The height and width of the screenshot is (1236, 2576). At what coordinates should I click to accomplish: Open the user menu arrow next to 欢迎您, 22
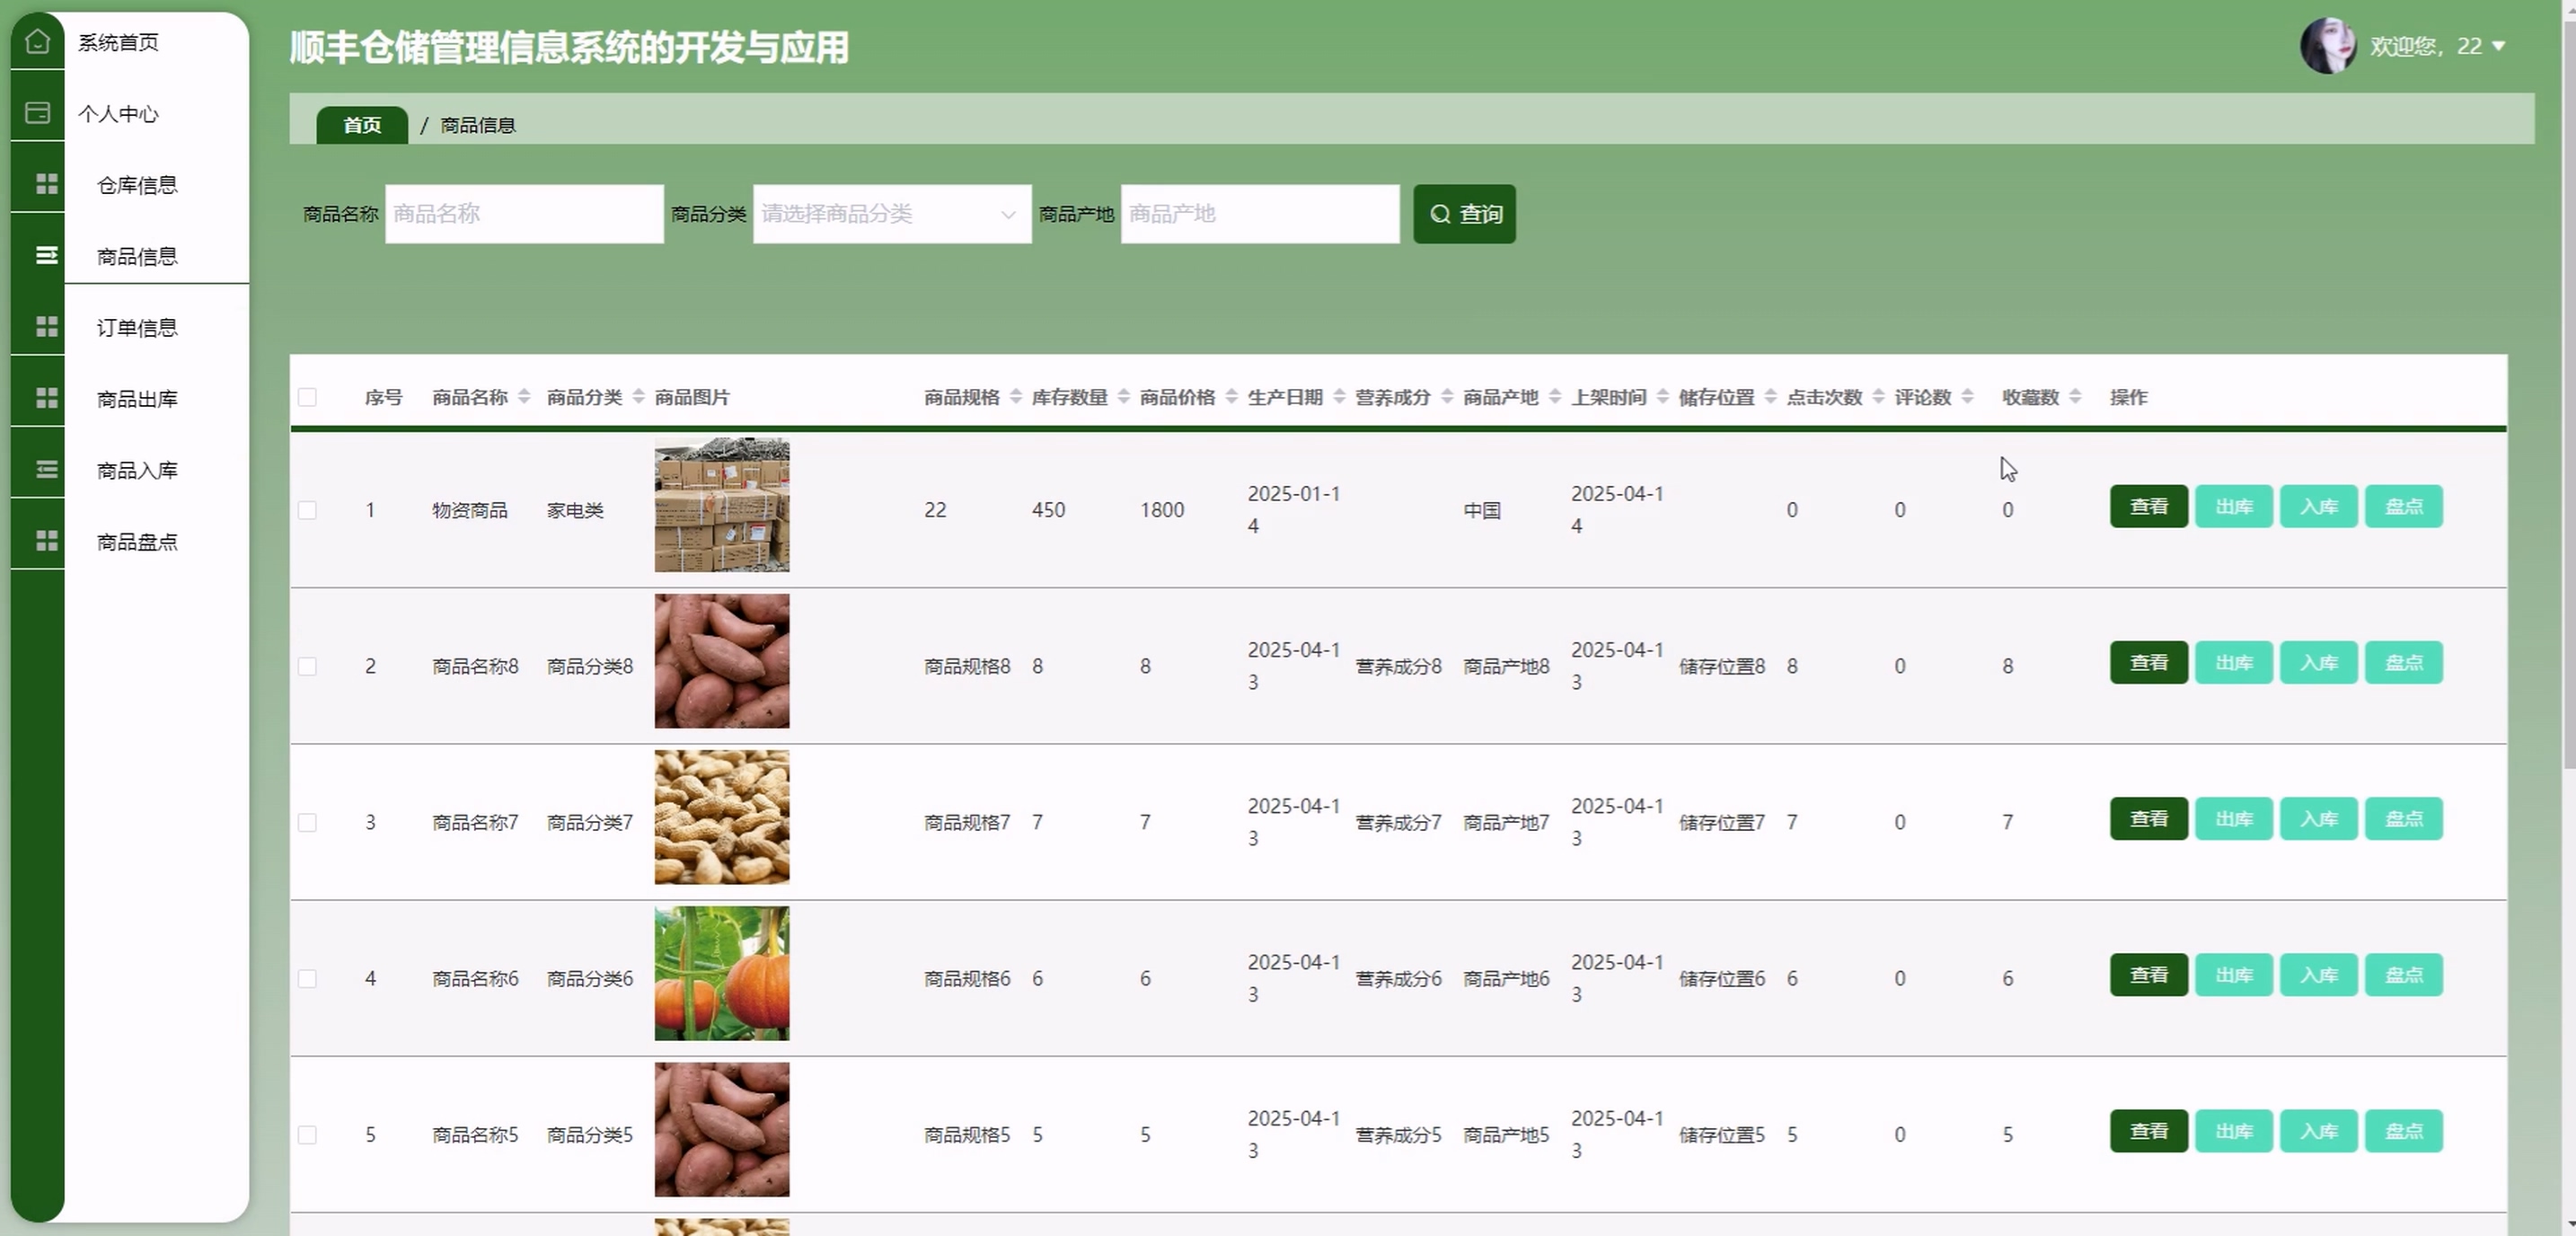click(2499, 46)
